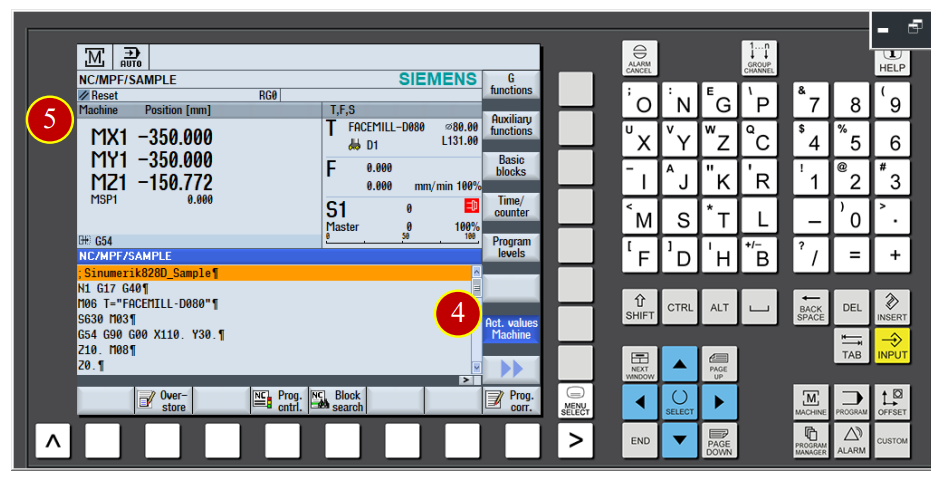Click the number 0 key

pos(851,216)
